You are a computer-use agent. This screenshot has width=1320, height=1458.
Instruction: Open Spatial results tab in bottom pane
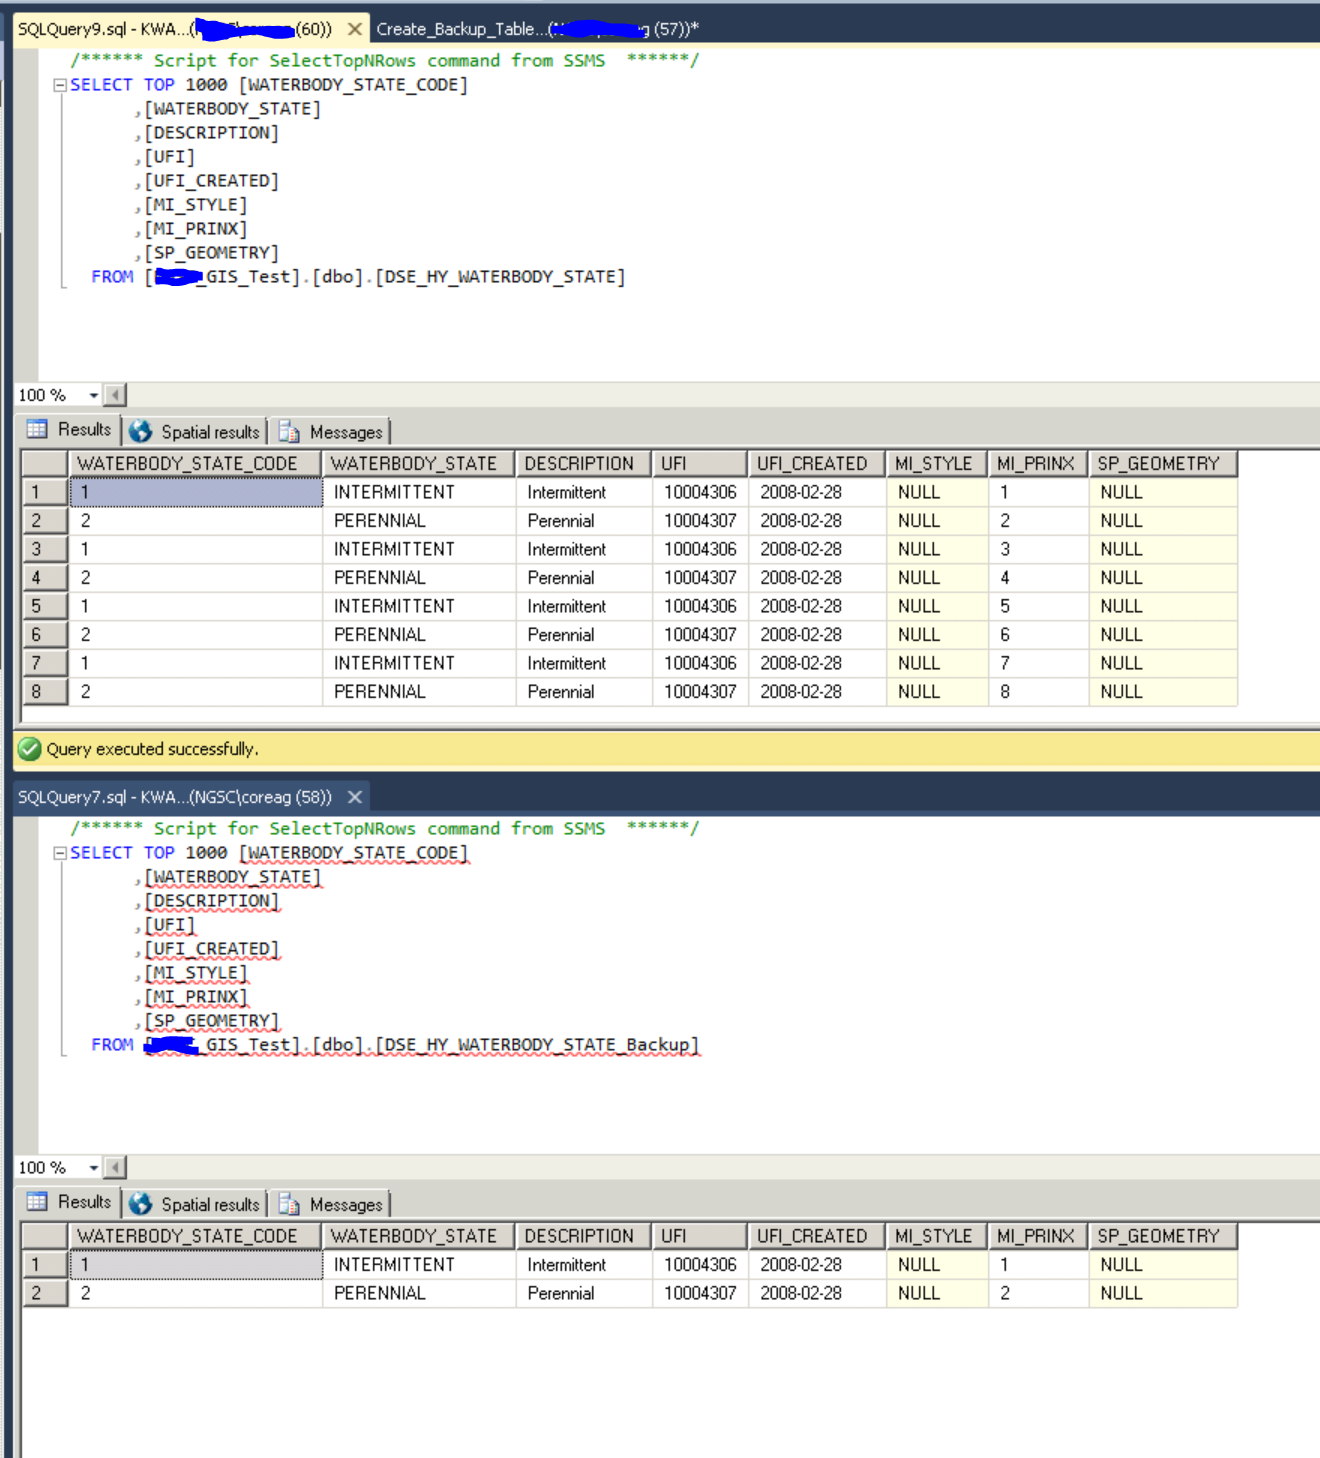point(196,1204)
